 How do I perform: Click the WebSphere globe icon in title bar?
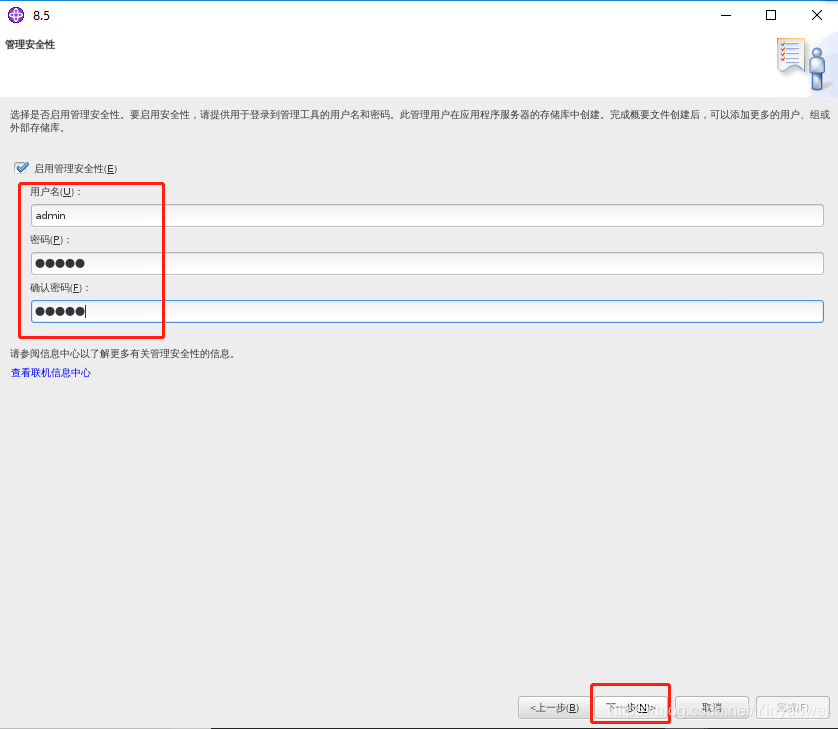click(16, 15)
